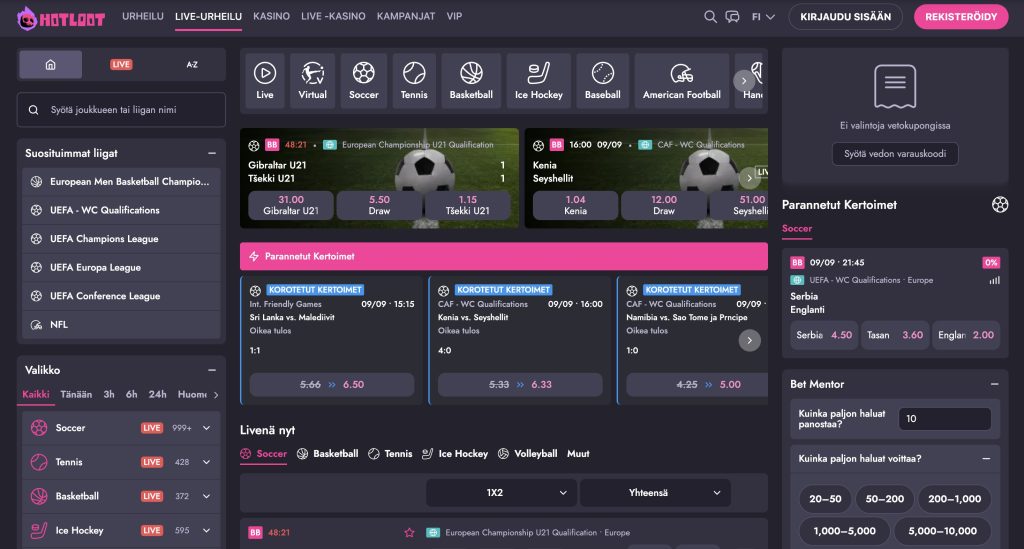Choose the 1,000–5,000 winnings range
This screenshot has height=549, width=1024.
point(844,531)
